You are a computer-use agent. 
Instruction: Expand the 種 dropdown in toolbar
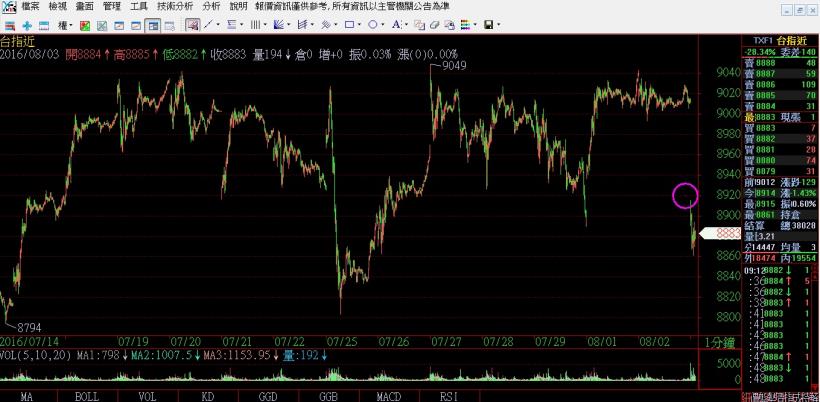(65, 24)
